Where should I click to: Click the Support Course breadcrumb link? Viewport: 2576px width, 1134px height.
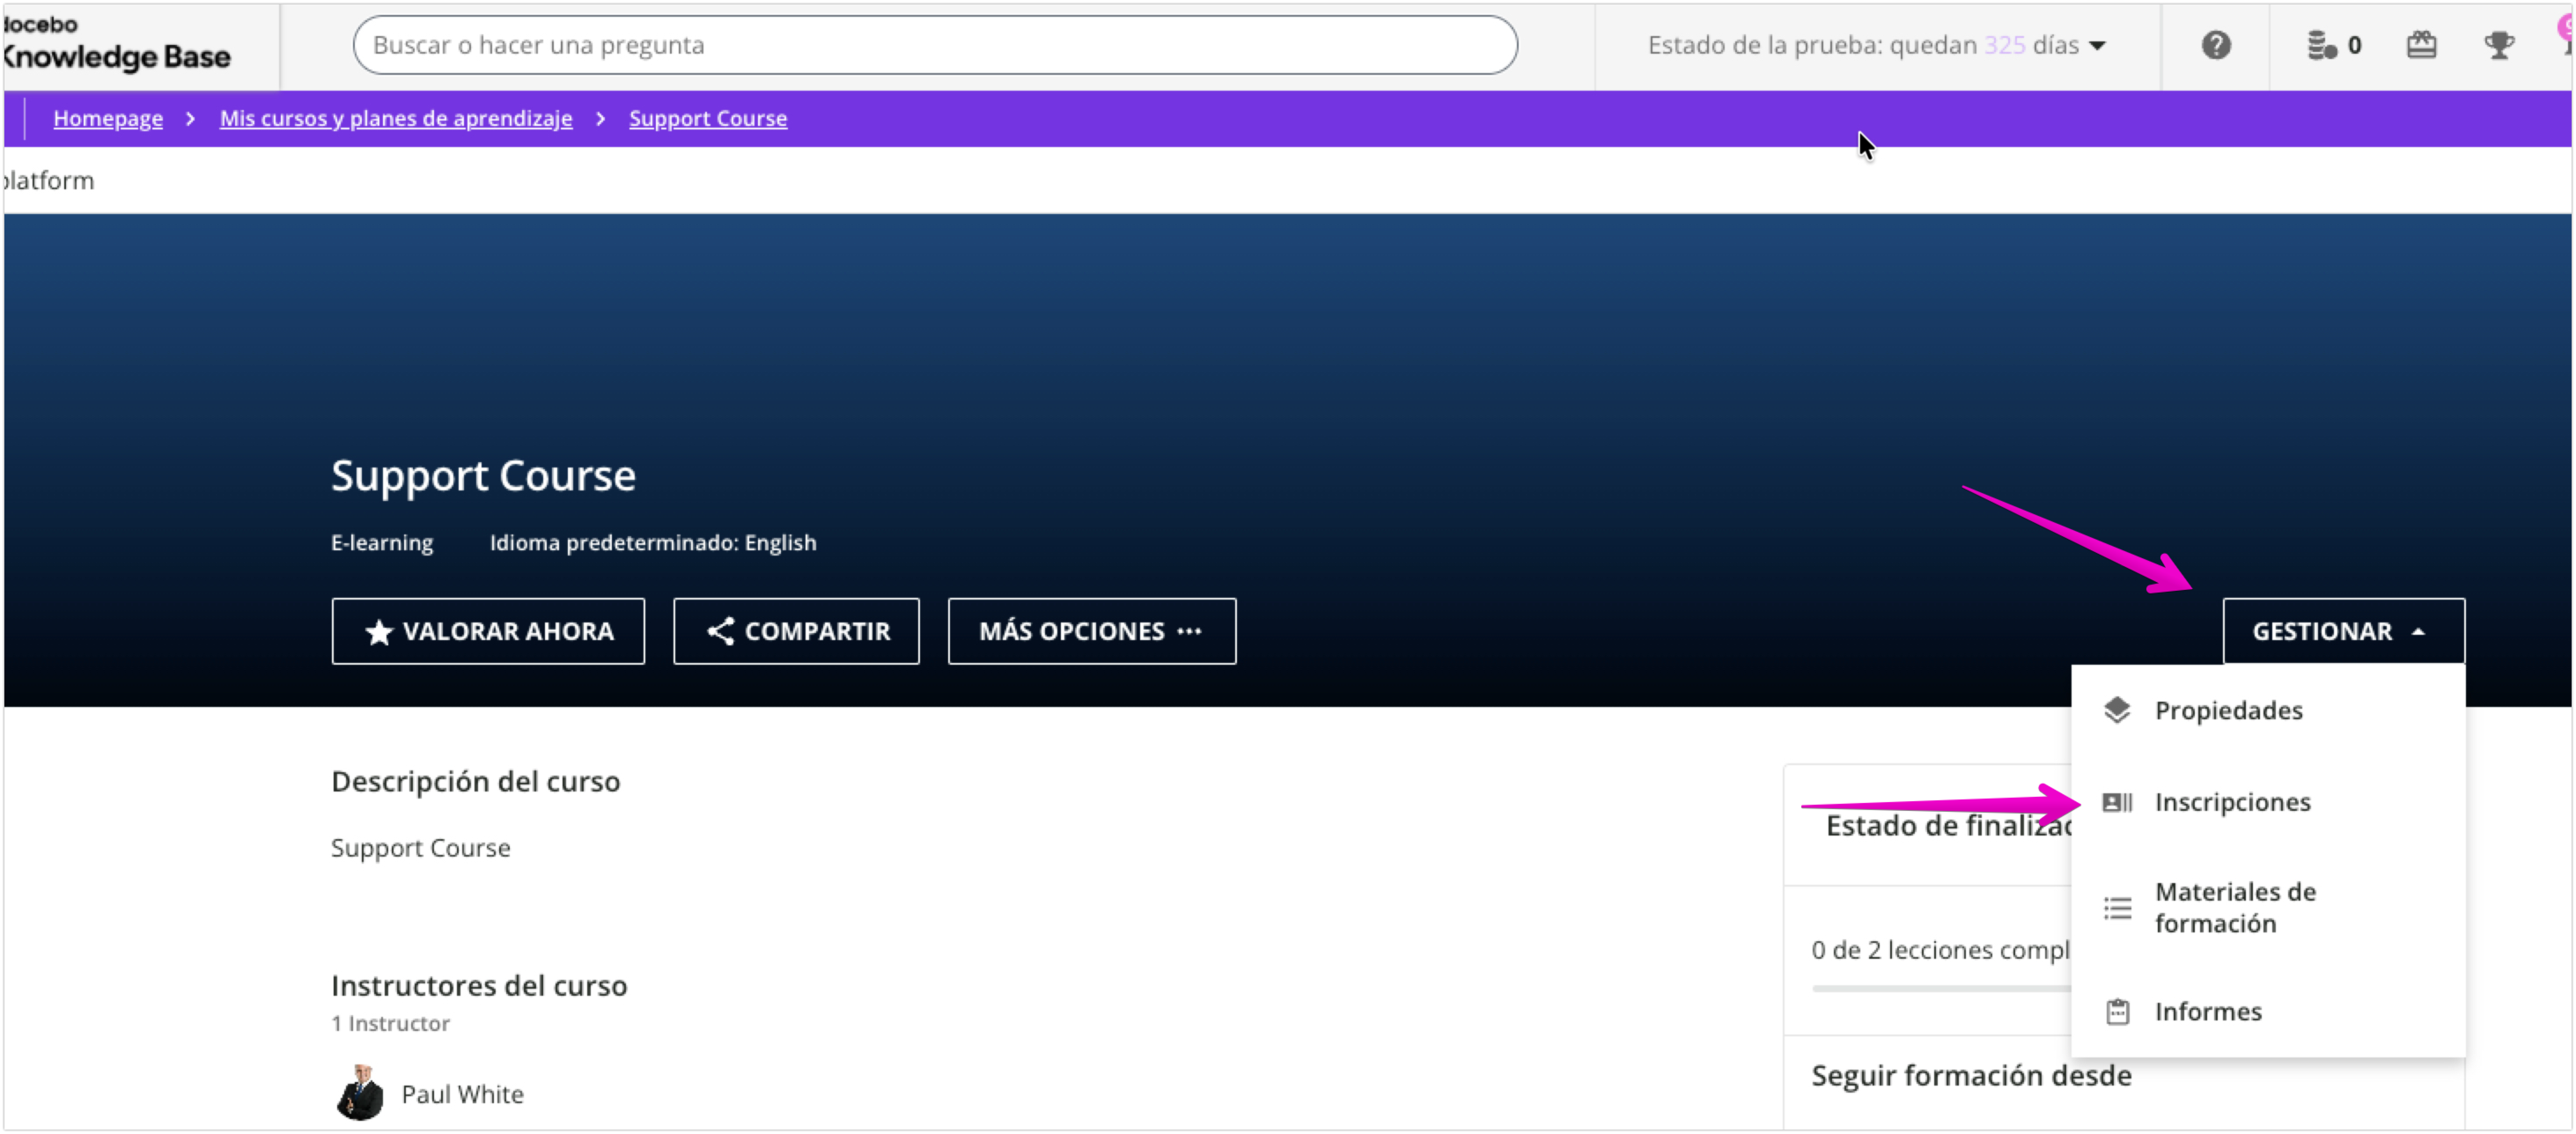click(x=707, y=118)
